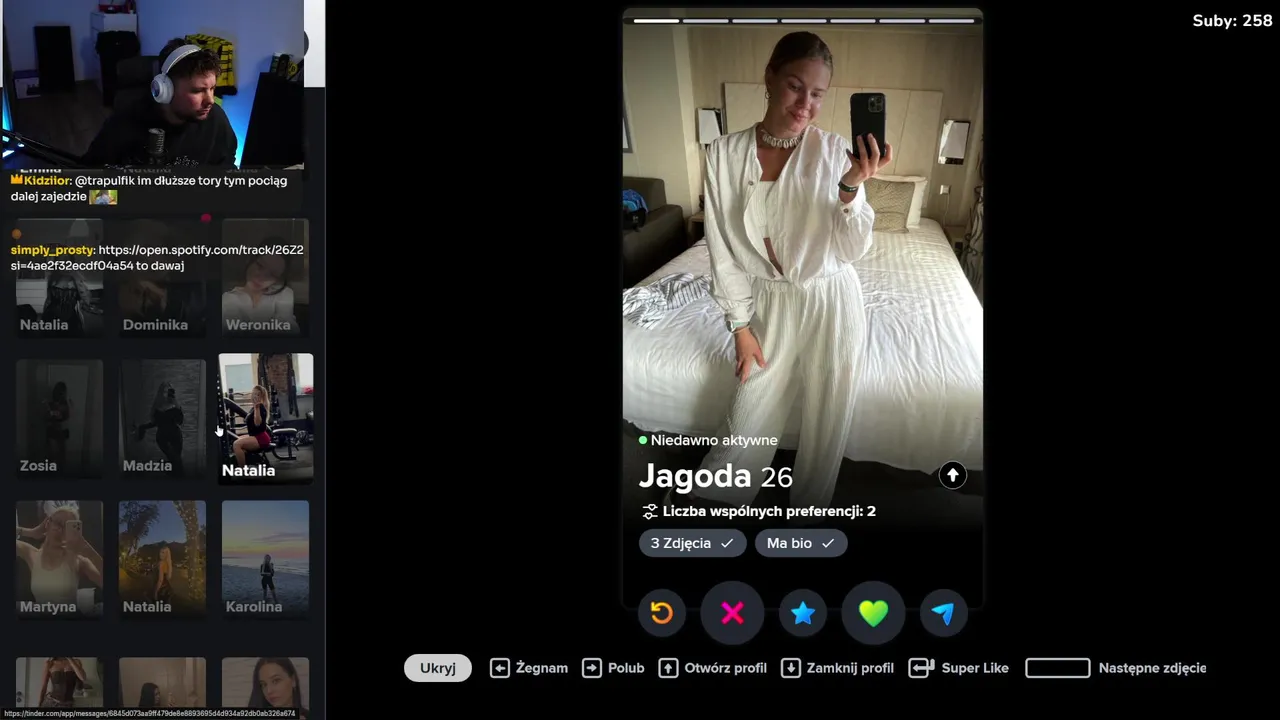Click the 'Żegnam' shortcut label
1280x720 pixels.
(542, 668)
